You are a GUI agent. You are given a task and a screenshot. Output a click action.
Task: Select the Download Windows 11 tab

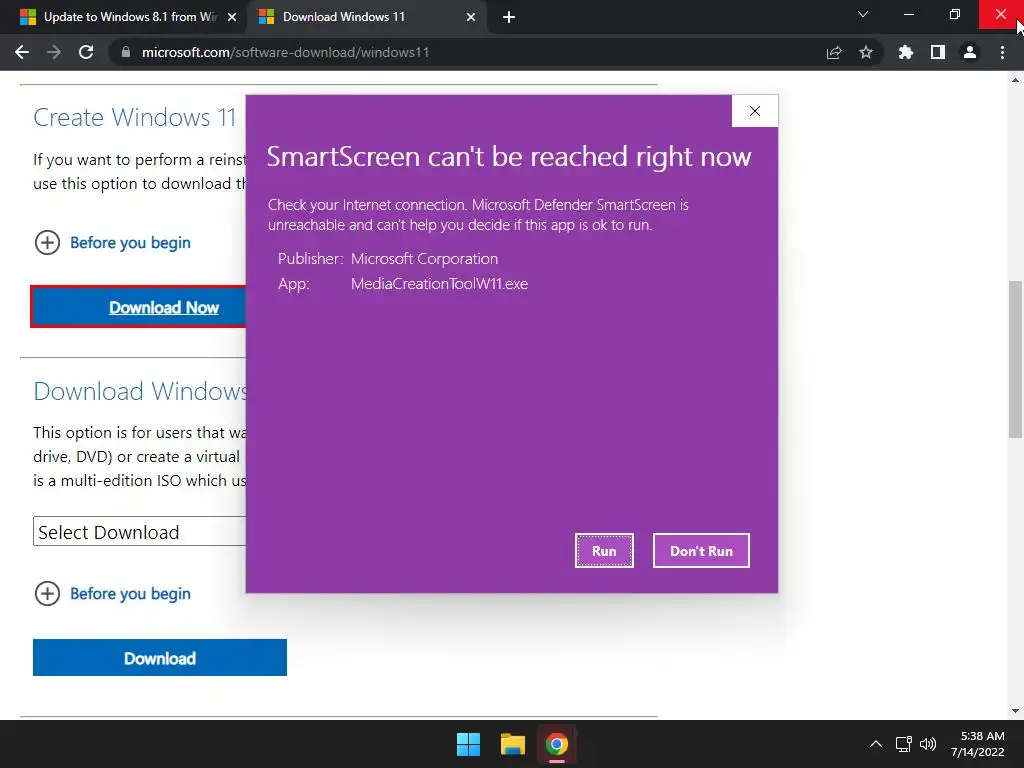366,17
